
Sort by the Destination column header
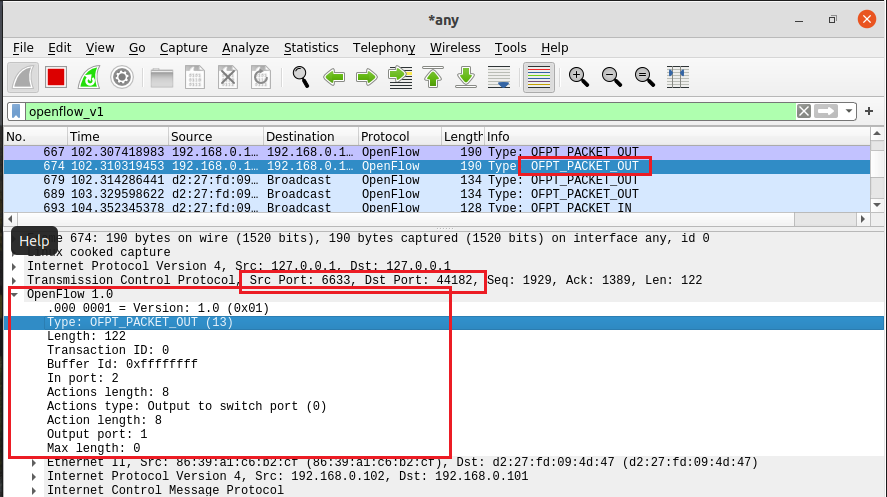(311, 137)
